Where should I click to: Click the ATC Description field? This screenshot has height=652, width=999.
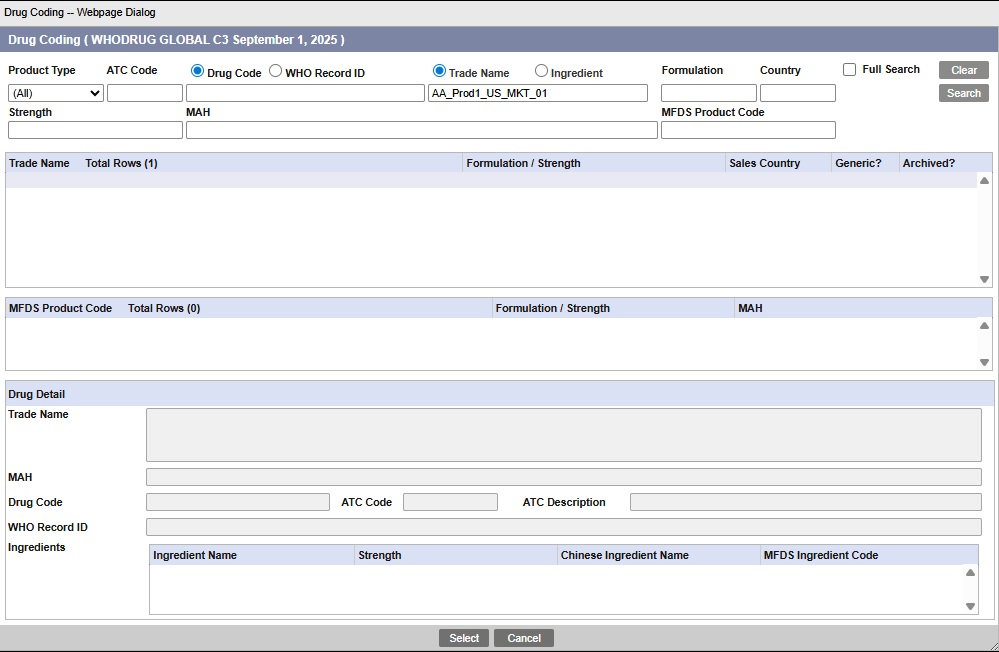(806, 502)
